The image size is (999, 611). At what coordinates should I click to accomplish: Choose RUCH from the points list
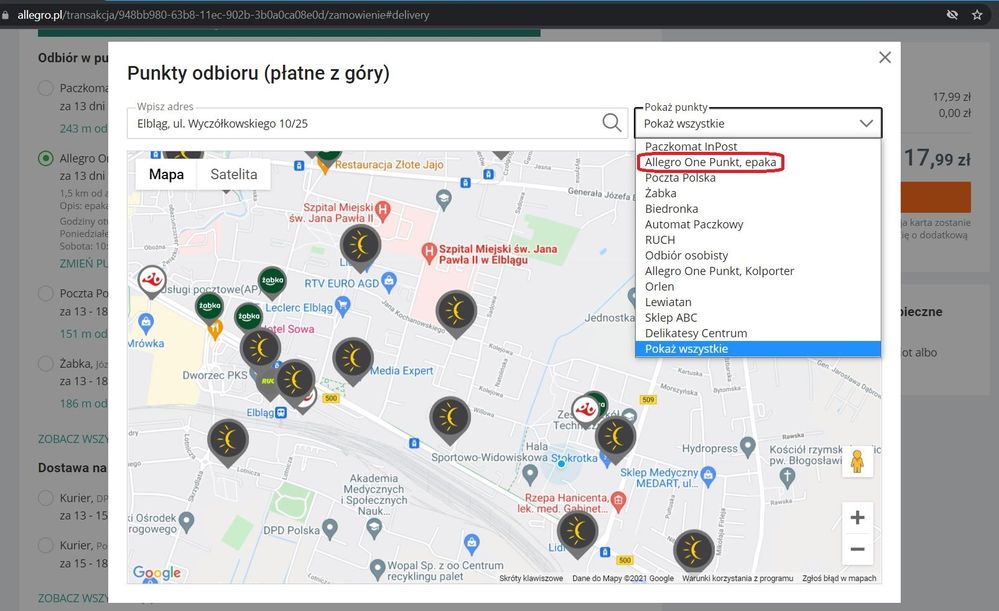click(x=758, y=240)
